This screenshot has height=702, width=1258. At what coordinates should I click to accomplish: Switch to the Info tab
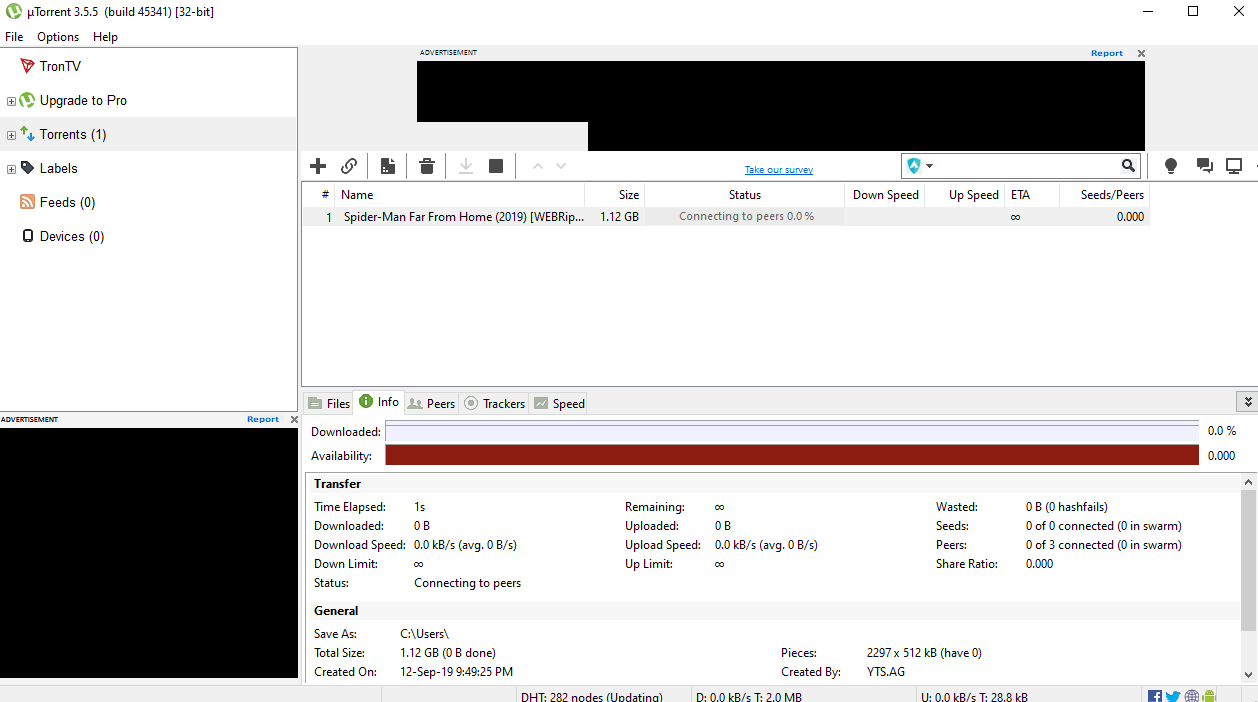click(378, 402)
